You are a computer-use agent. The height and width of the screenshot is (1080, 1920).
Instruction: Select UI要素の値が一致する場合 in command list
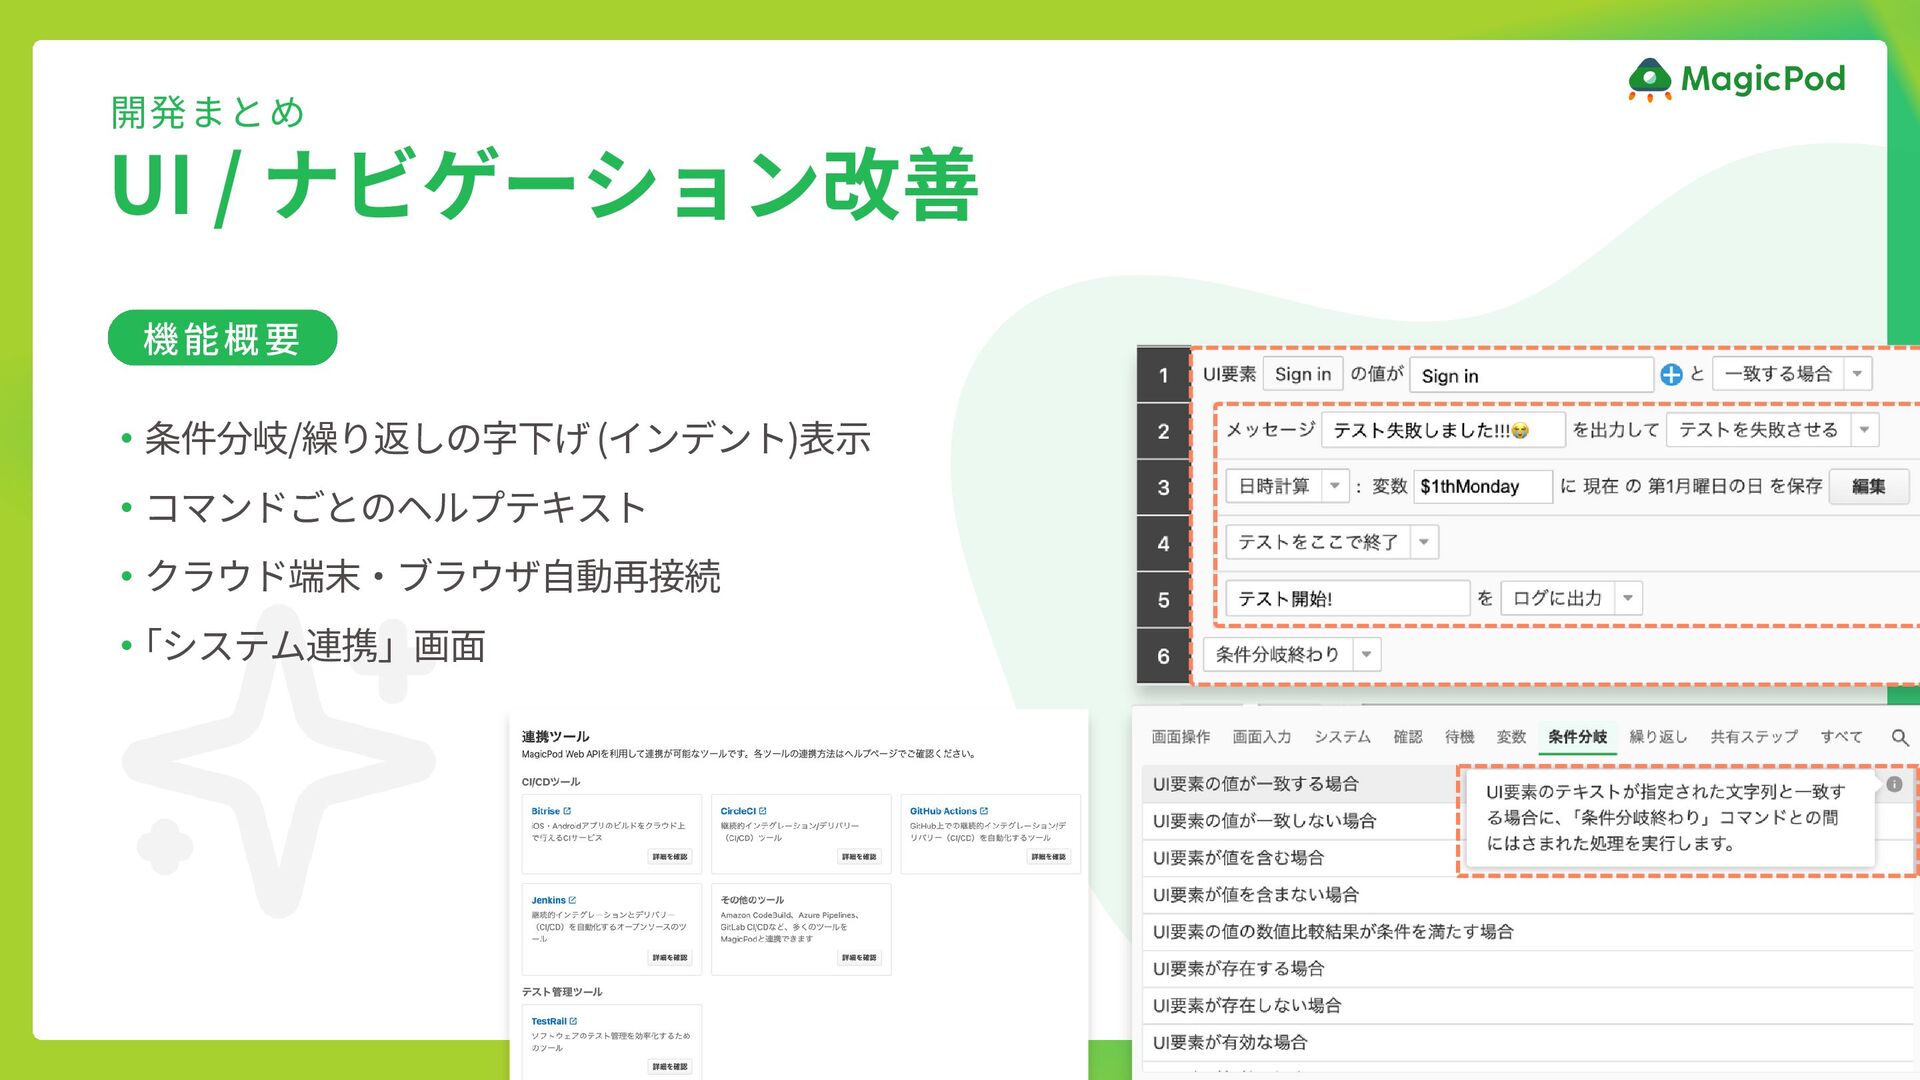tap(1299, 784)
